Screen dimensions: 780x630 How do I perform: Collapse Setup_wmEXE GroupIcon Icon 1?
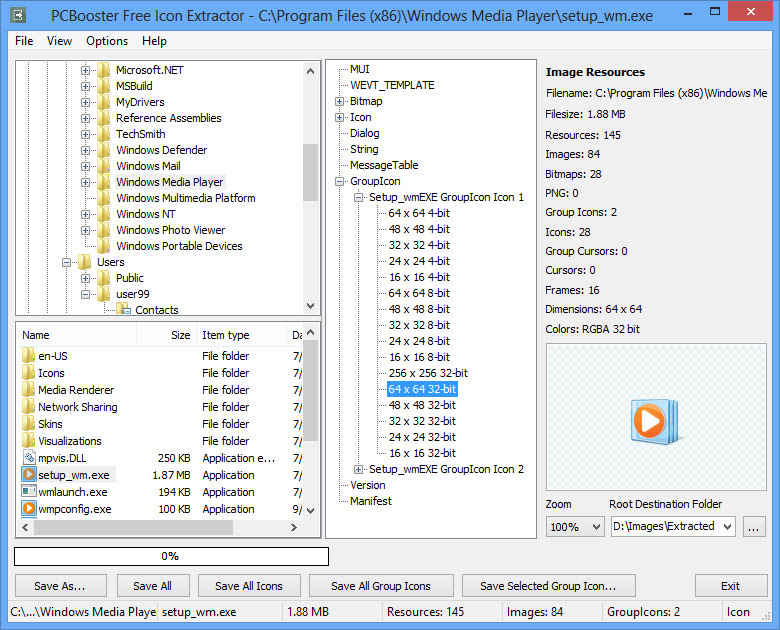pos(358,198)
